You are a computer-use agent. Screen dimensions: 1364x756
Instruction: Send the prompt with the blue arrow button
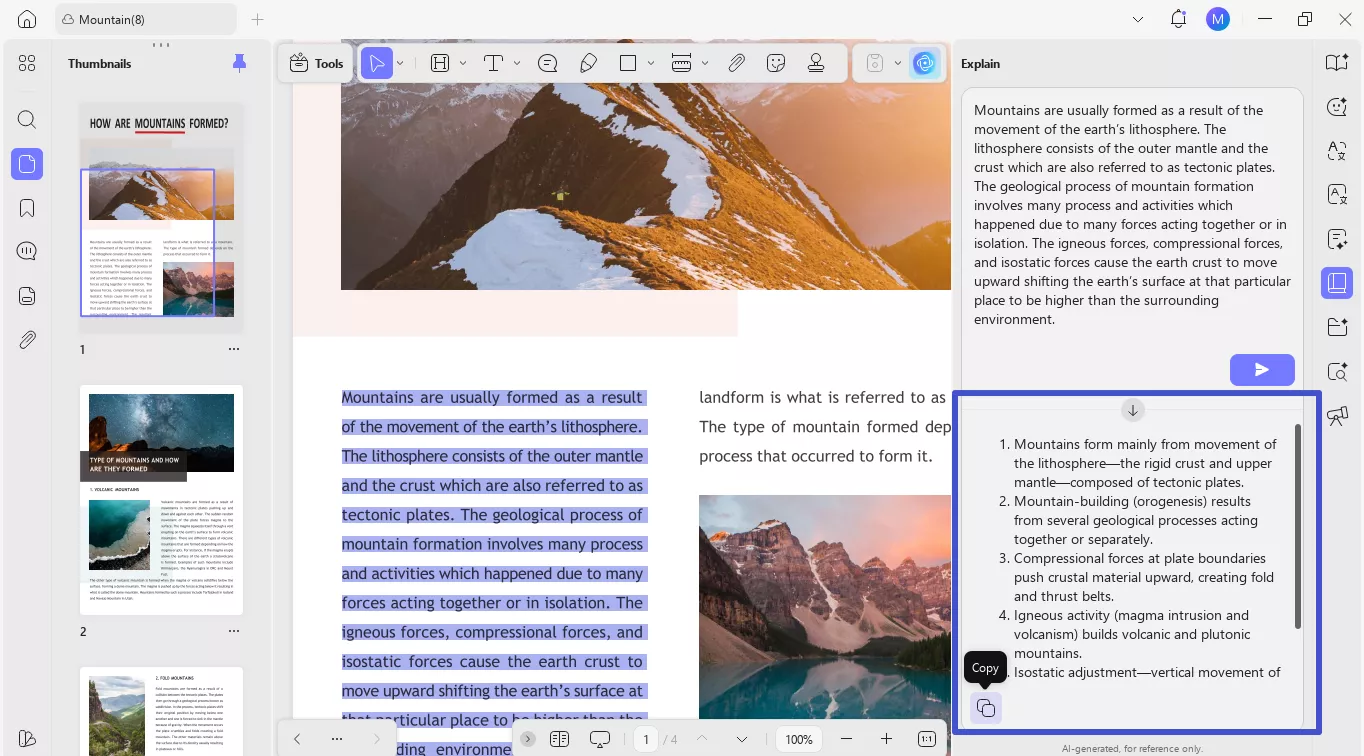click(x=1261, y=369)
